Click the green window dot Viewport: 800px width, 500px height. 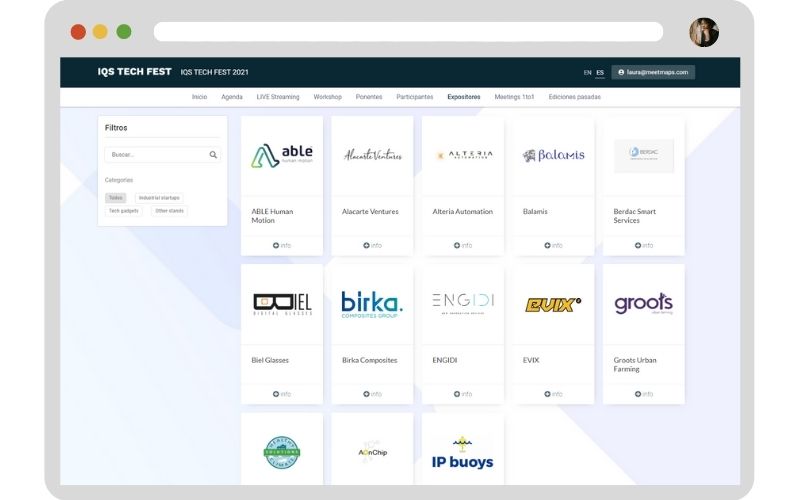point(124,32)
